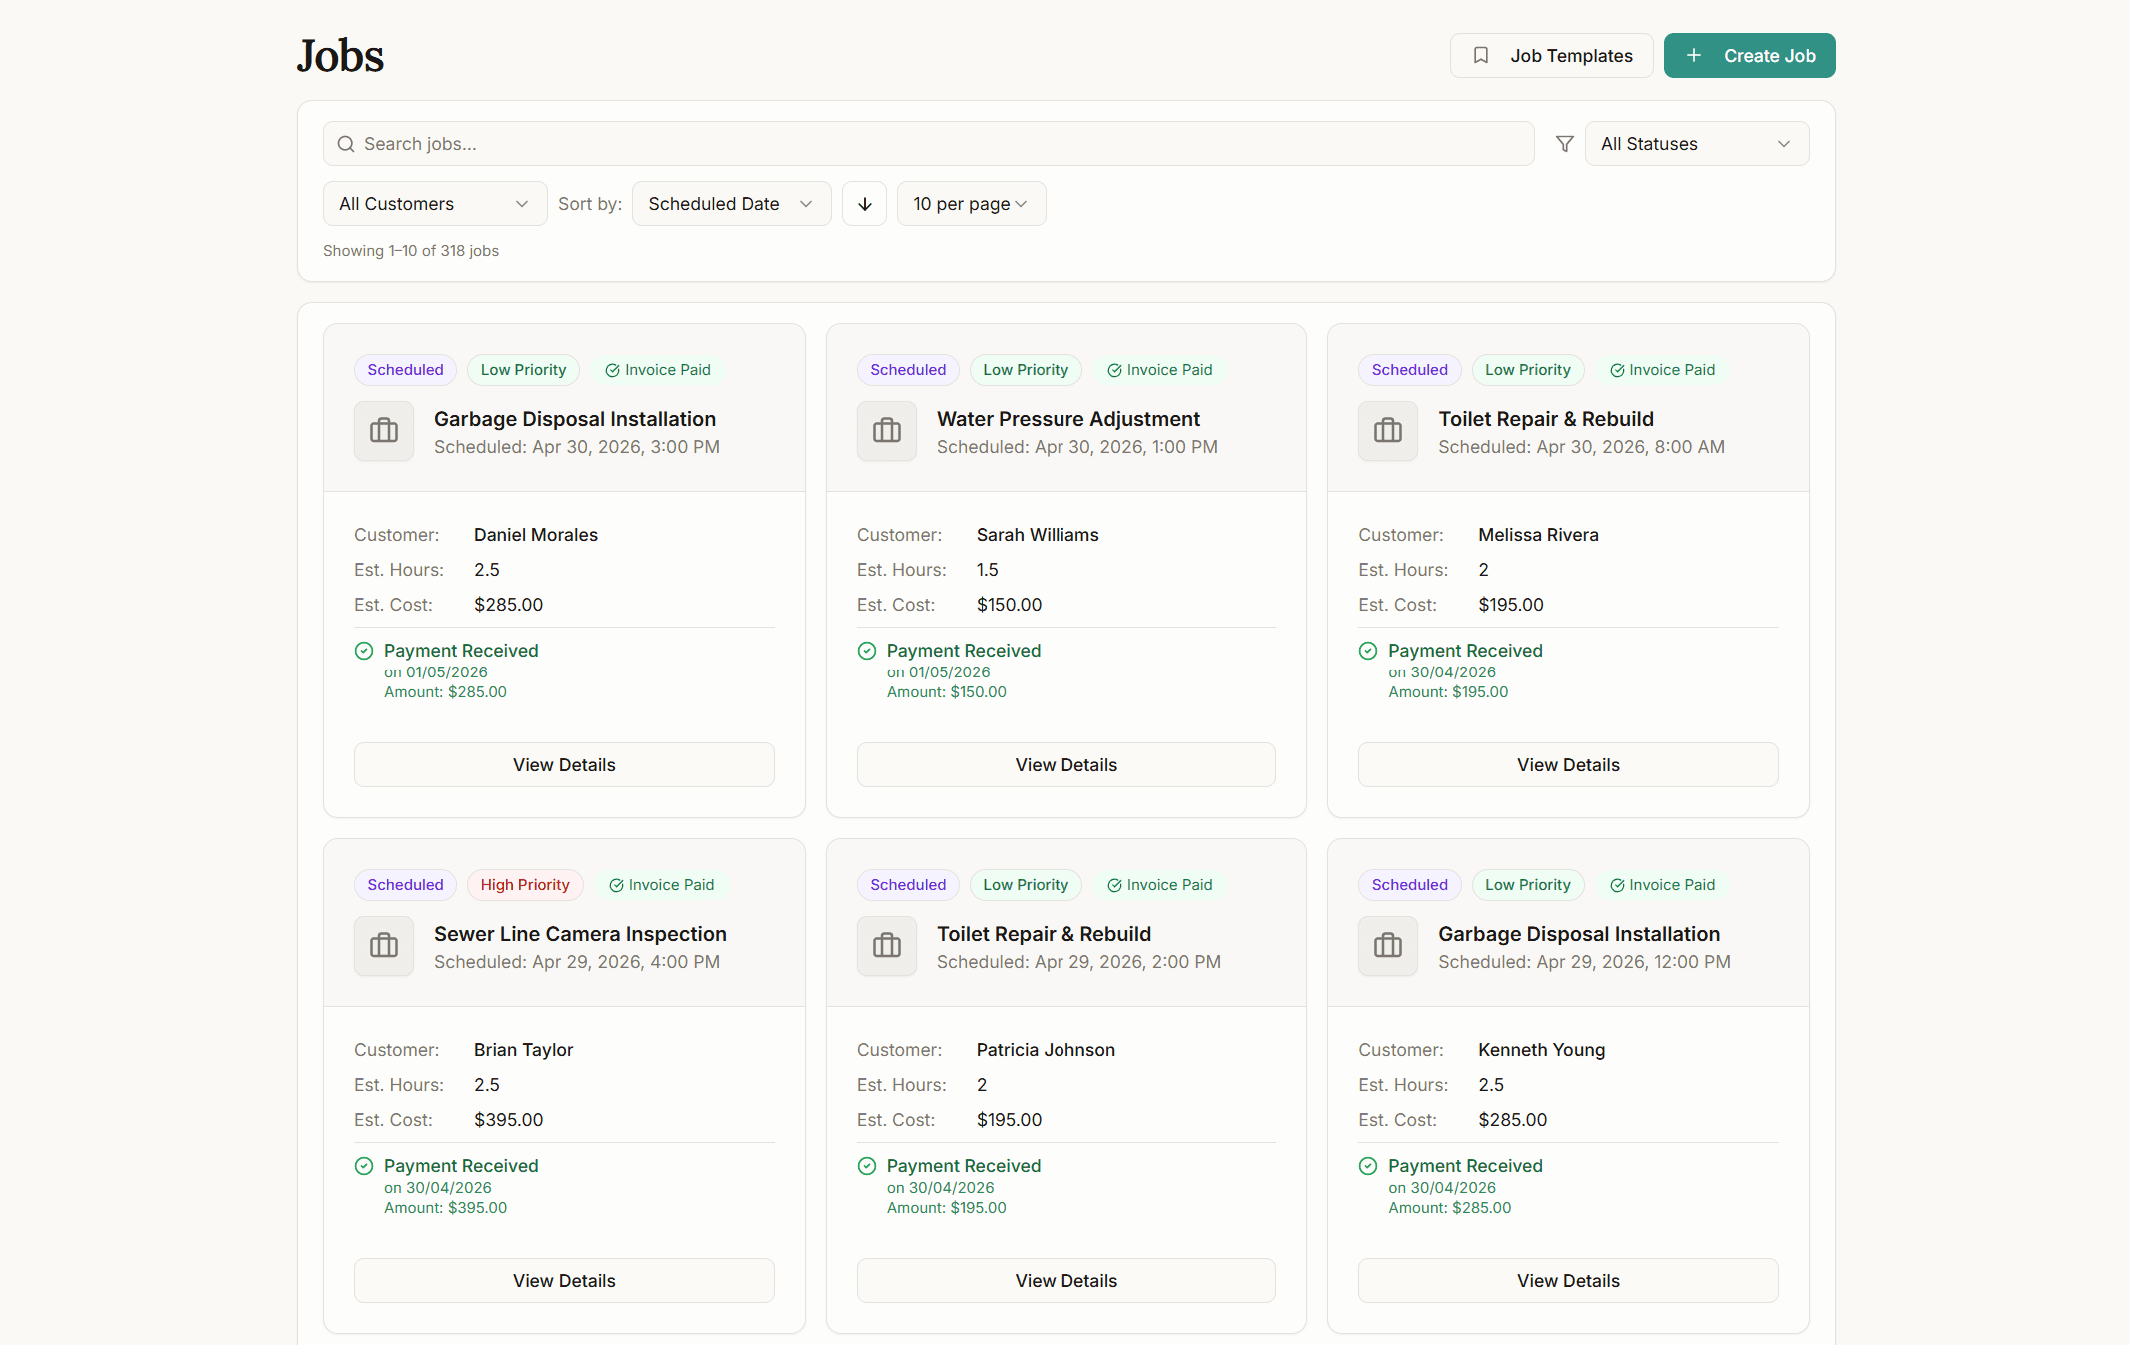The image size is (2130, 1345).
Task: Click the Garbage Disposal Installation title for Daniel Morales
Action: coord(575,419)
